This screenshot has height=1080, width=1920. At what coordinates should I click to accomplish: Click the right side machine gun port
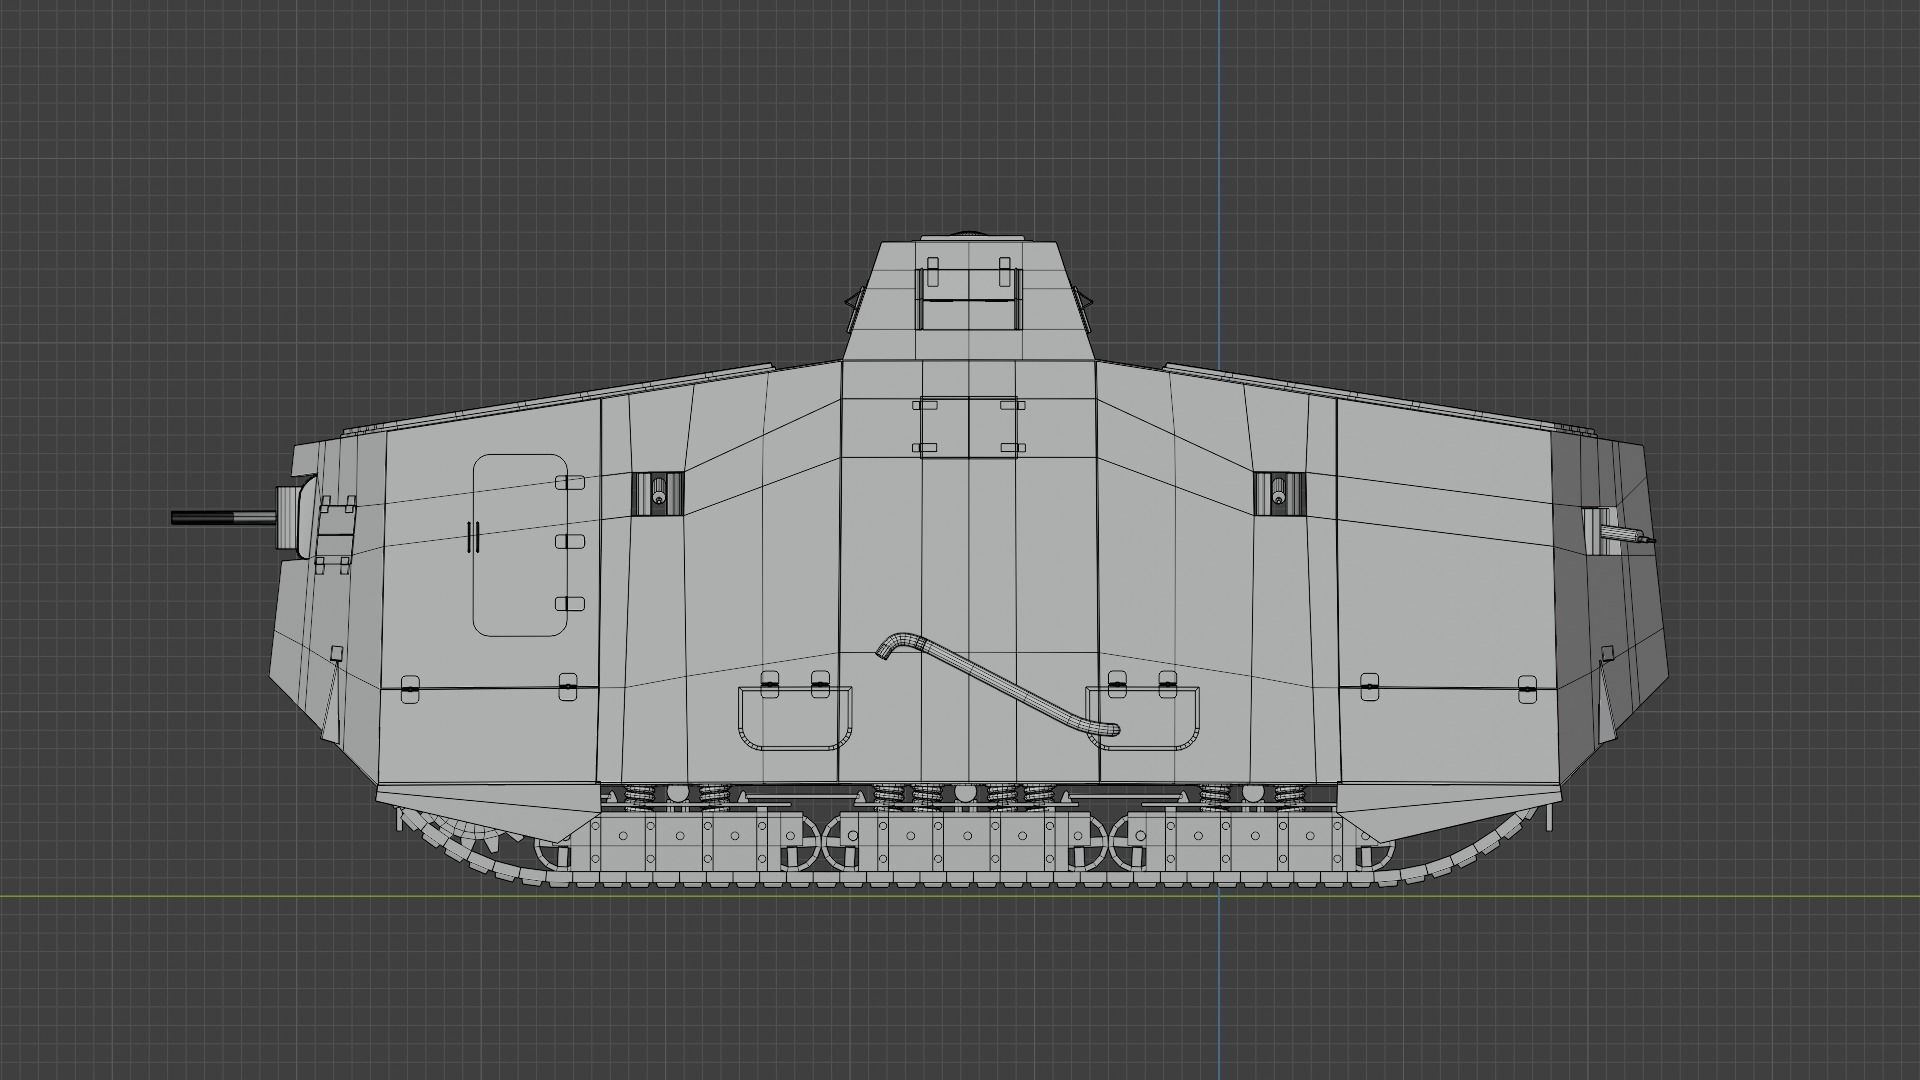(x=1280, y=494)
